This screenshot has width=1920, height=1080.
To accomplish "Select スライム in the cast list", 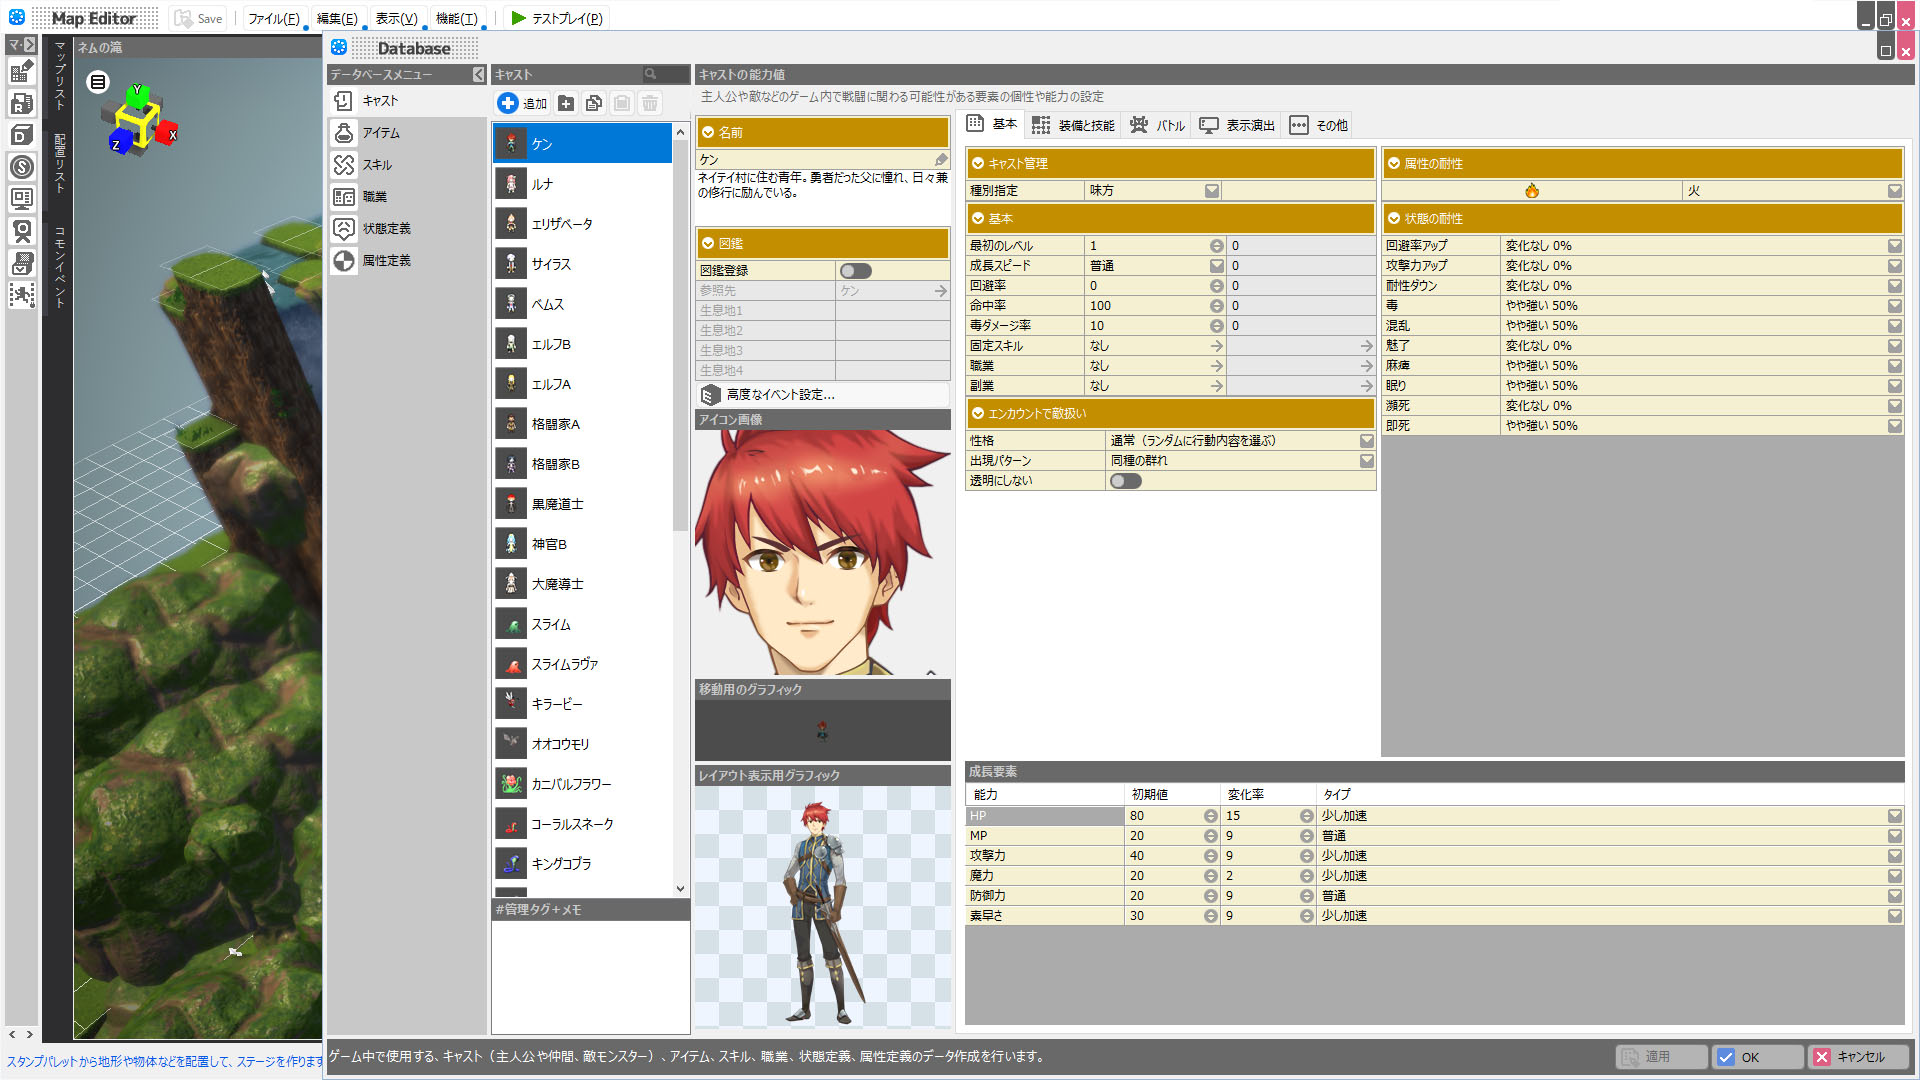I will tap(551, 625).
